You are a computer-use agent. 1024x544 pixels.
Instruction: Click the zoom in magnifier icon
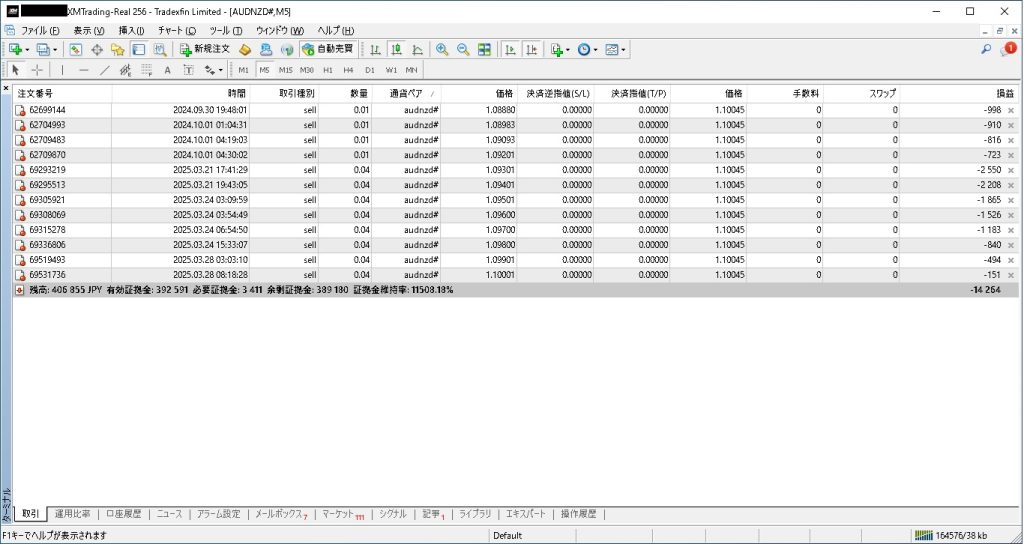pyautogui.click(x=441, y=49)
